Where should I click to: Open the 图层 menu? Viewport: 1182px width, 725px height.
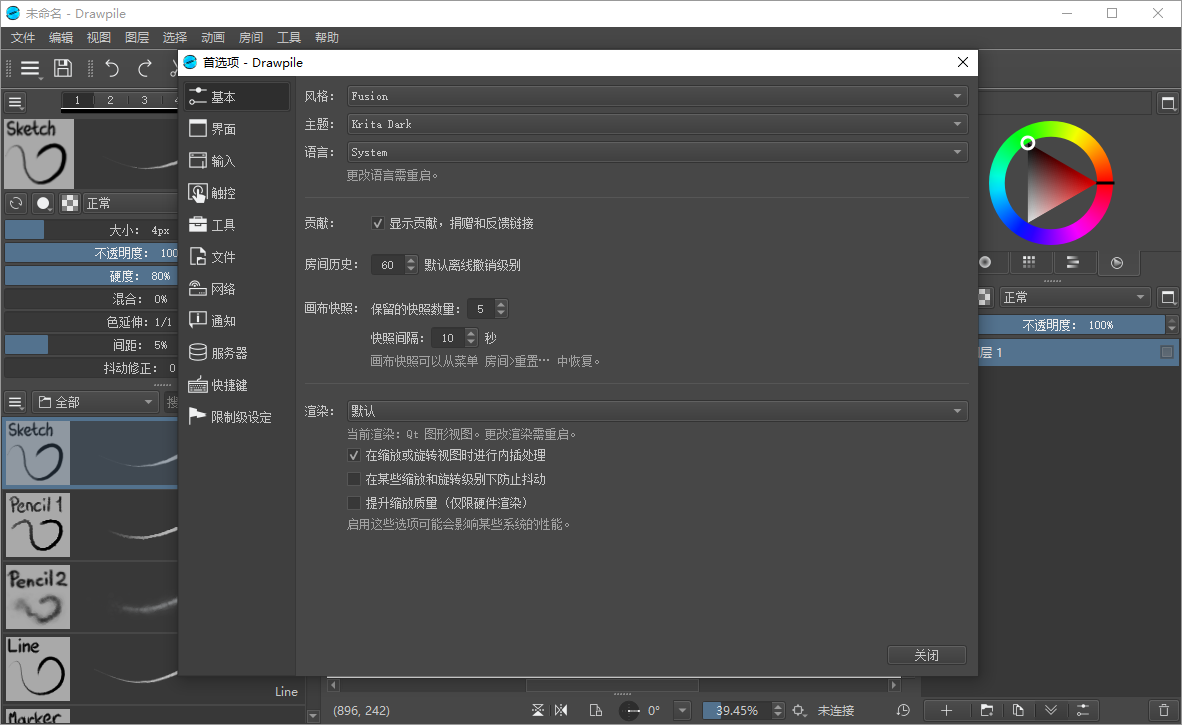point(136,38)
